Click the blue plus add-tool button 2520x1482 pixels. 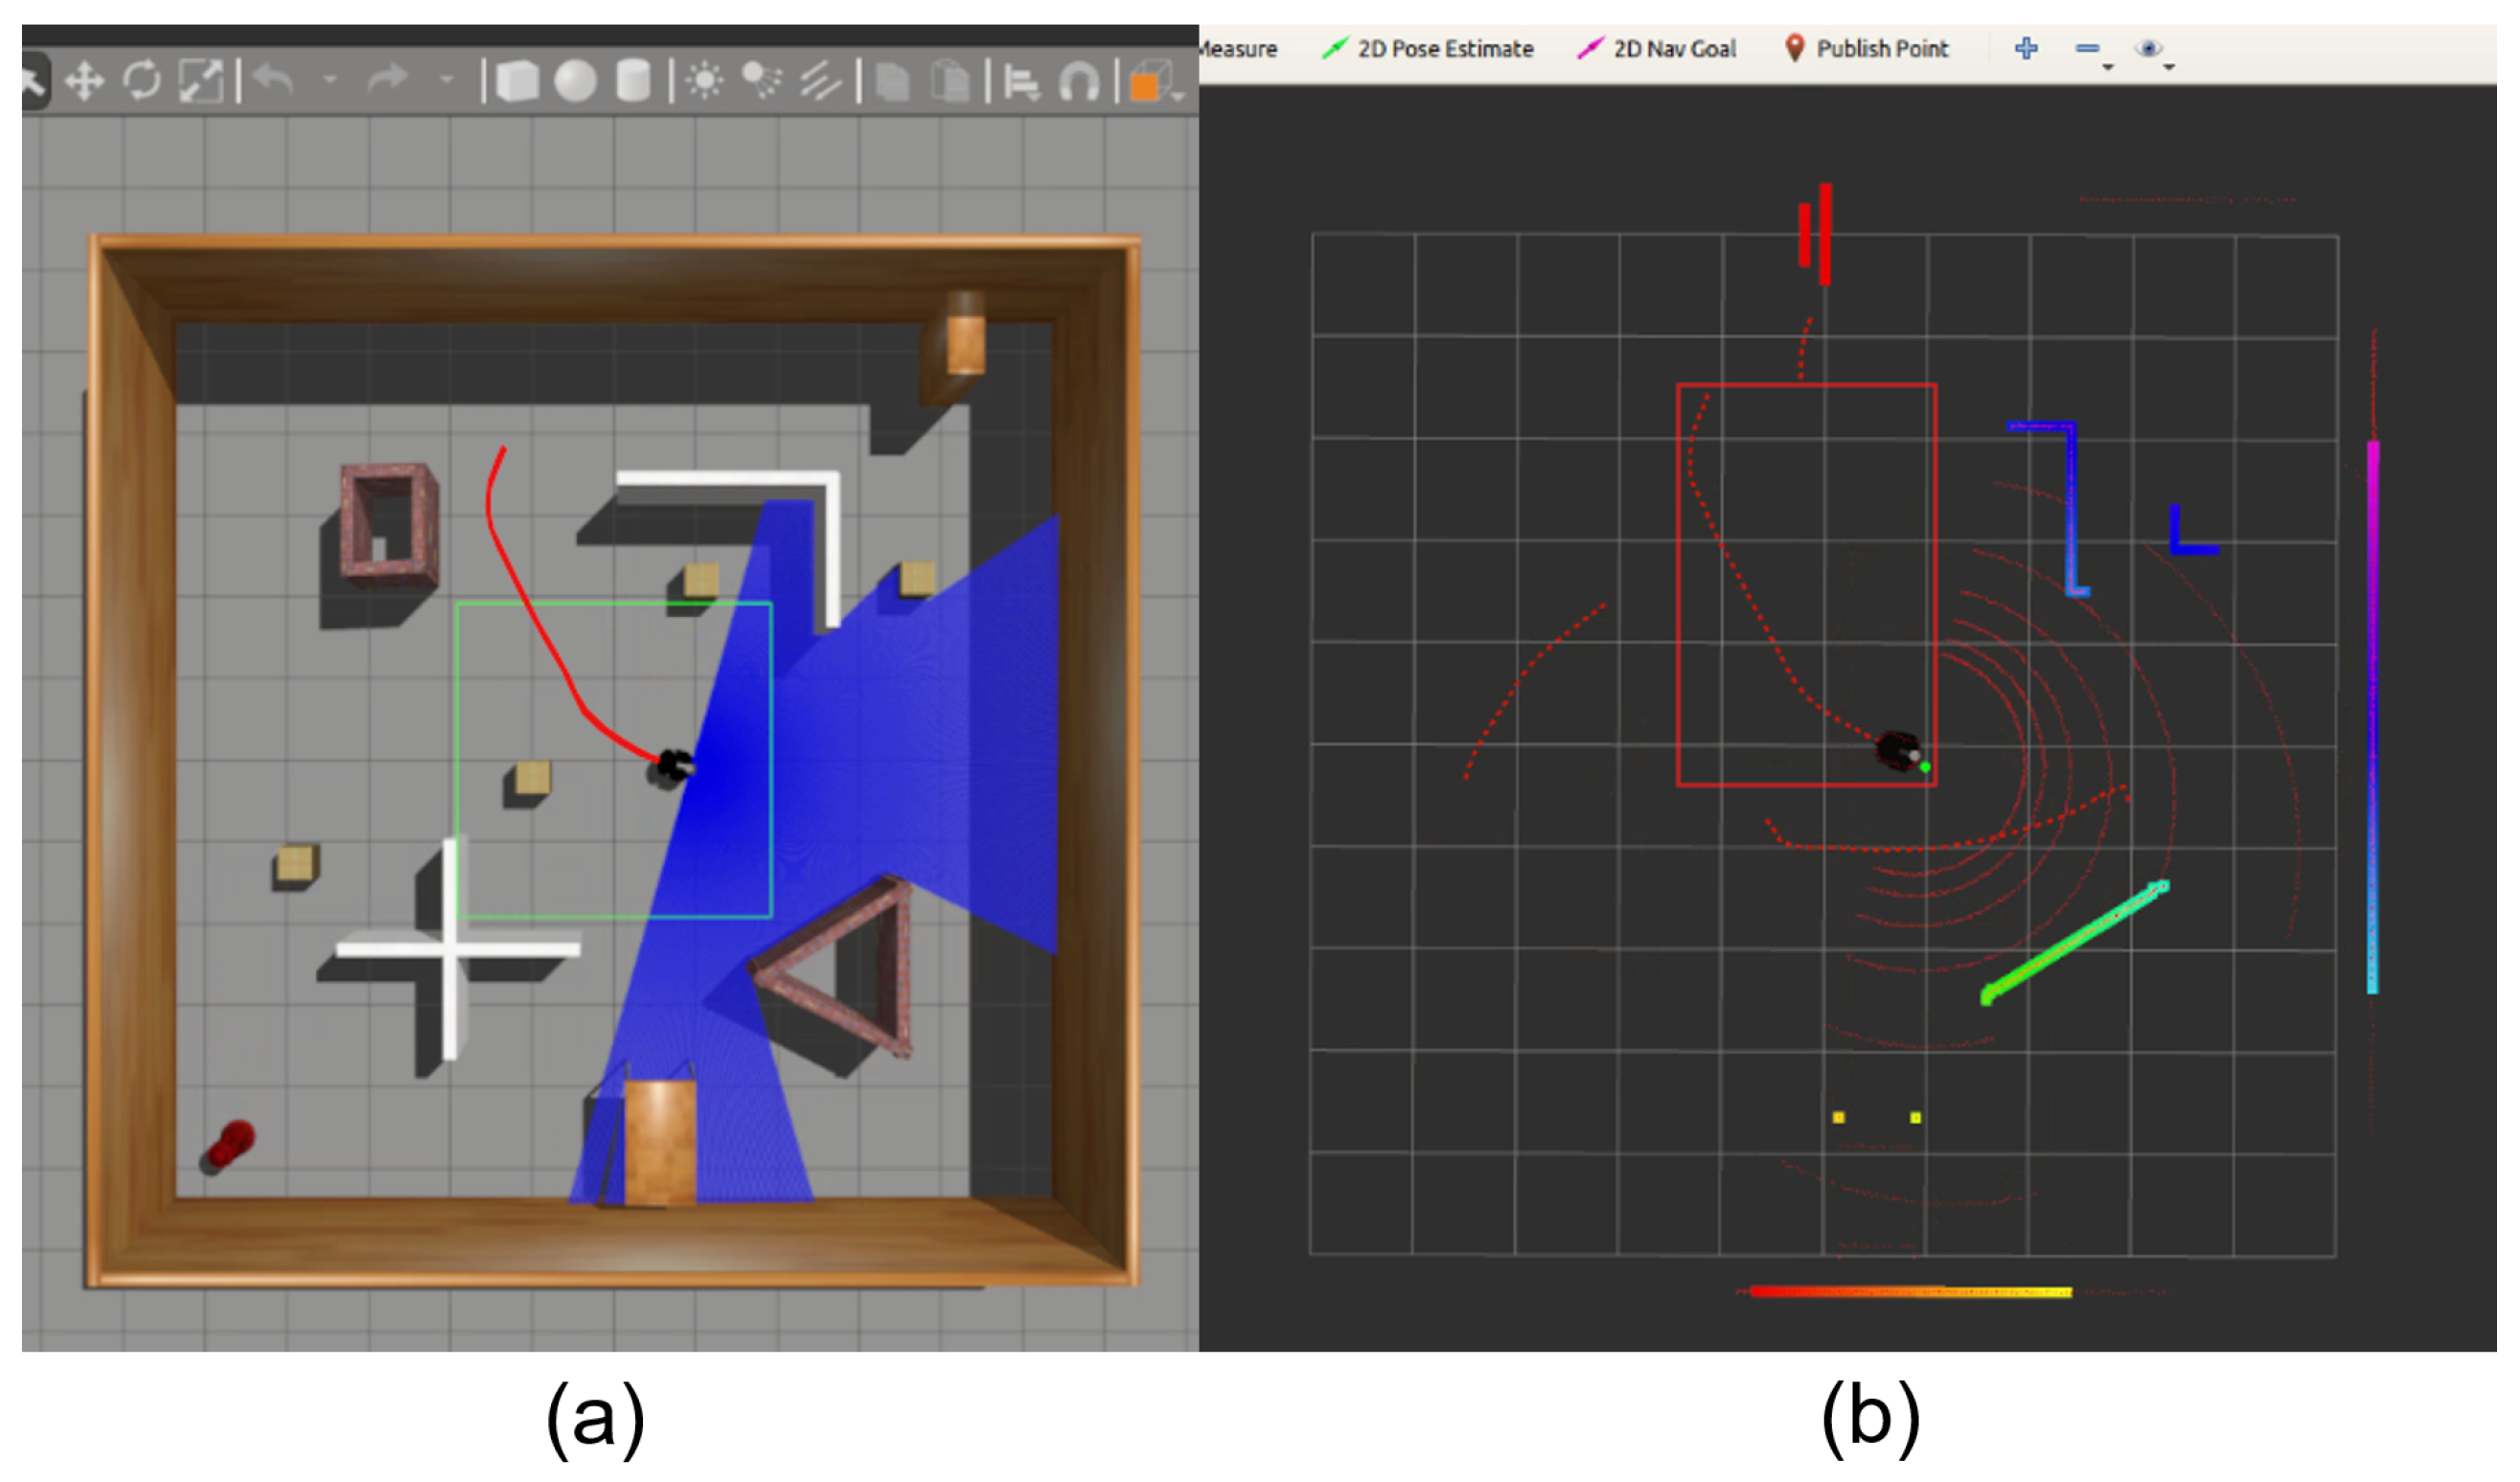(2026, 48)
